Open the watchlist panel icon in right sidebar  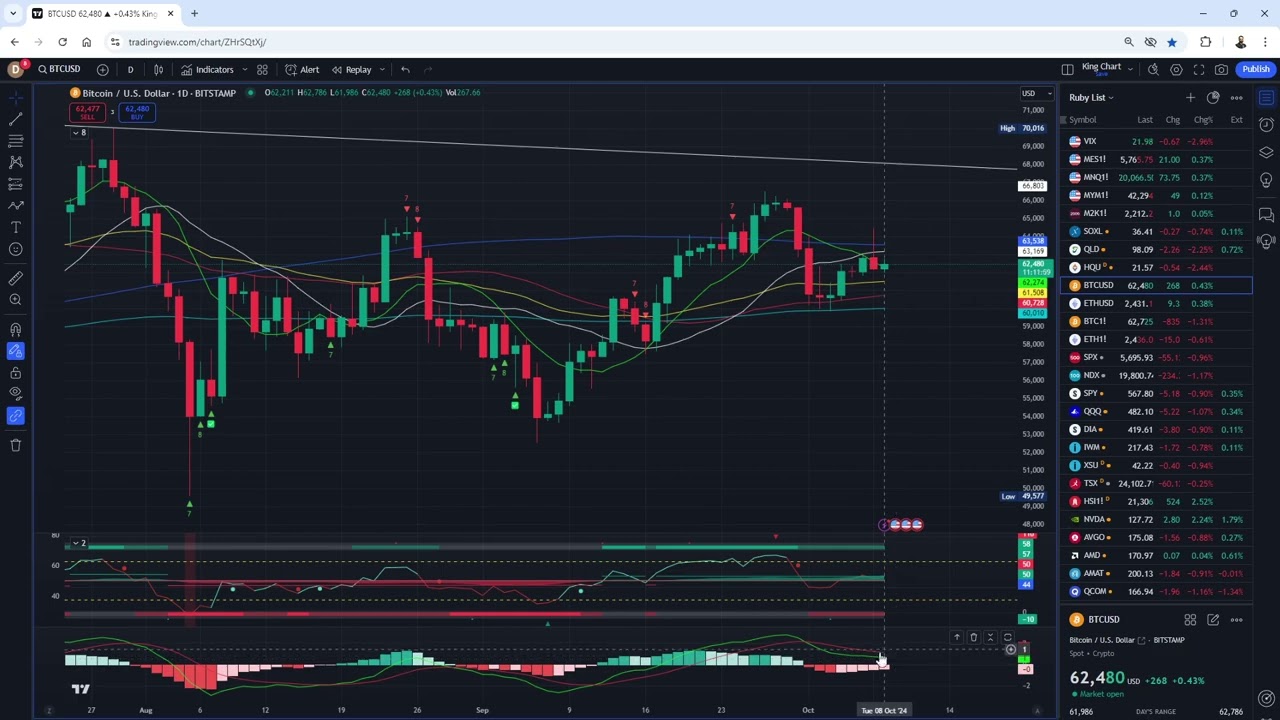click(1266, 97)
